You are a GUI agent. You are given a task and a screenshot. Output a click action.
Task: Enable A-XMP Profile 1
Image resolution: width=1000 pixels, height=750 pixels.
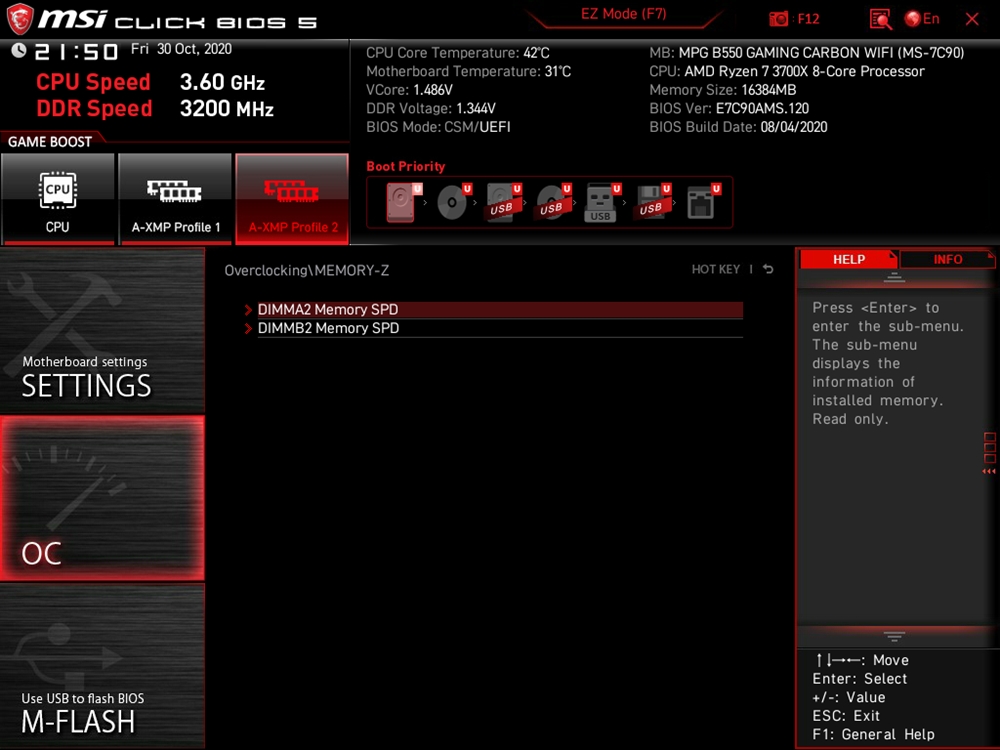click(175, 199)
